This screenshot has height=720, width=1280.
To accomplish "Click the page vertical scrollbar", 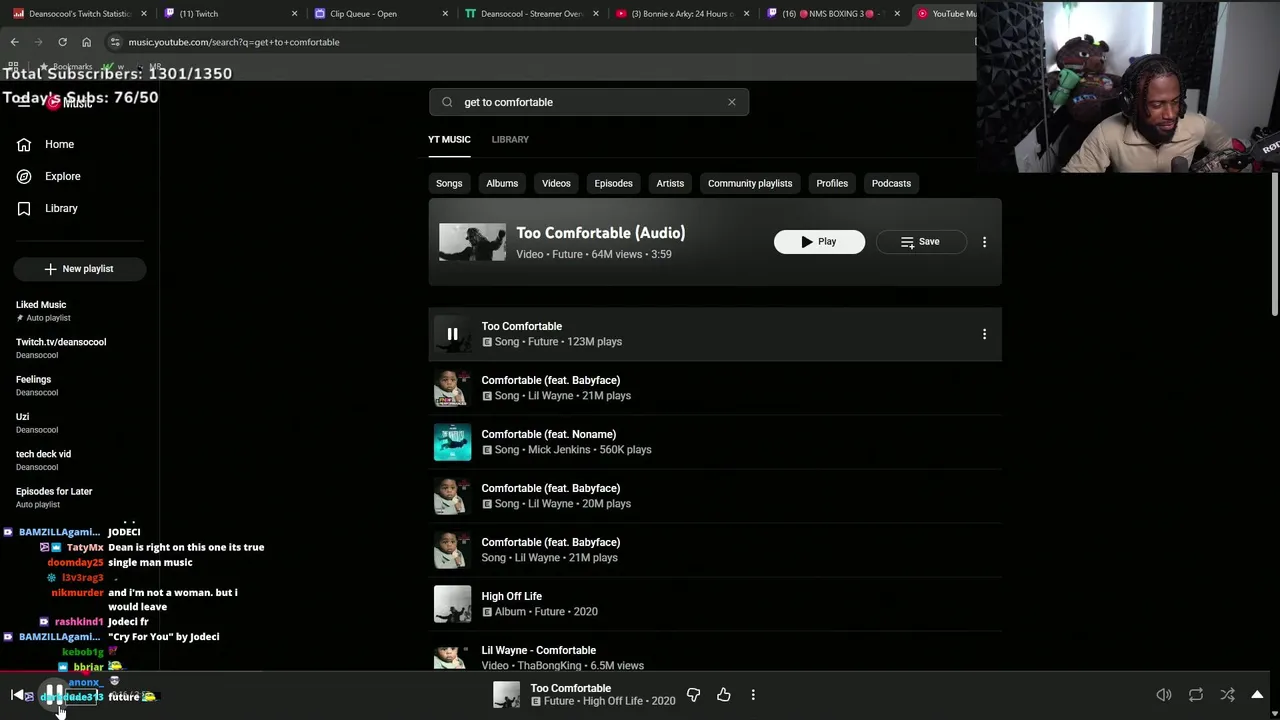I will pyautogui.click(x=1274, y=245).
